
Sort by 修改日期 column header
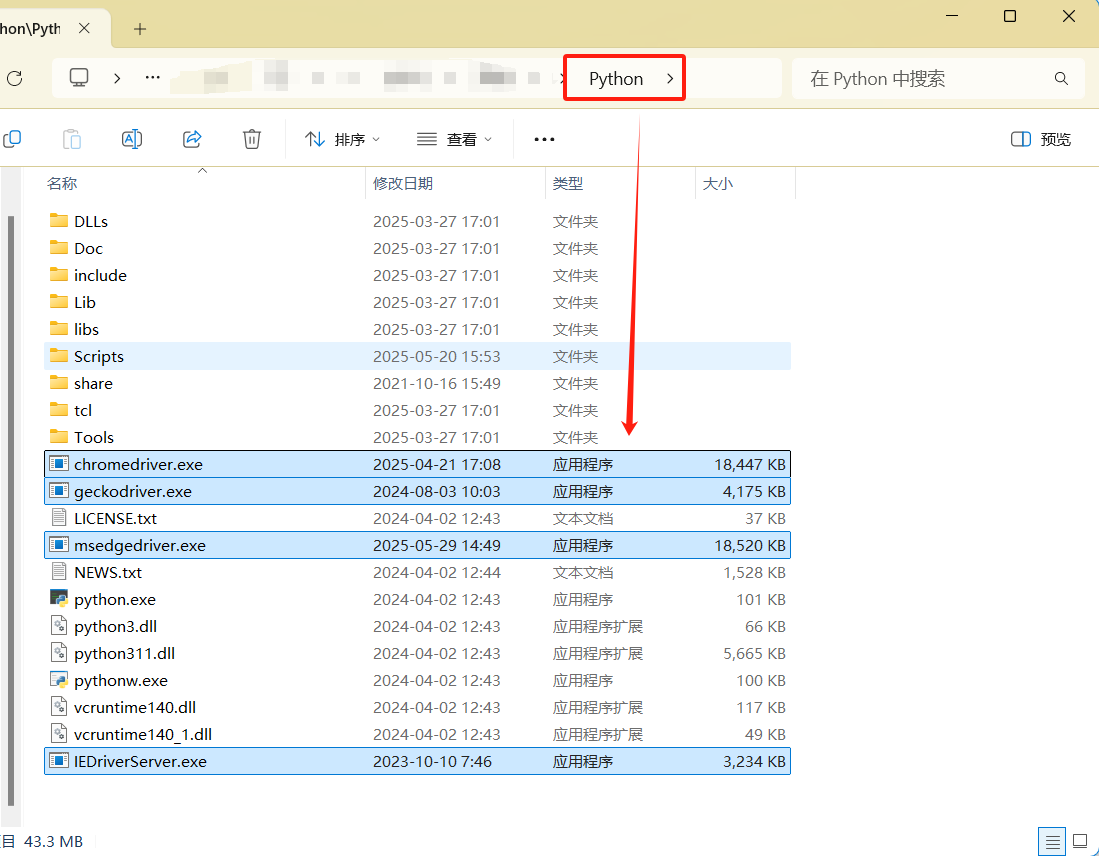[x=403, y=184]
